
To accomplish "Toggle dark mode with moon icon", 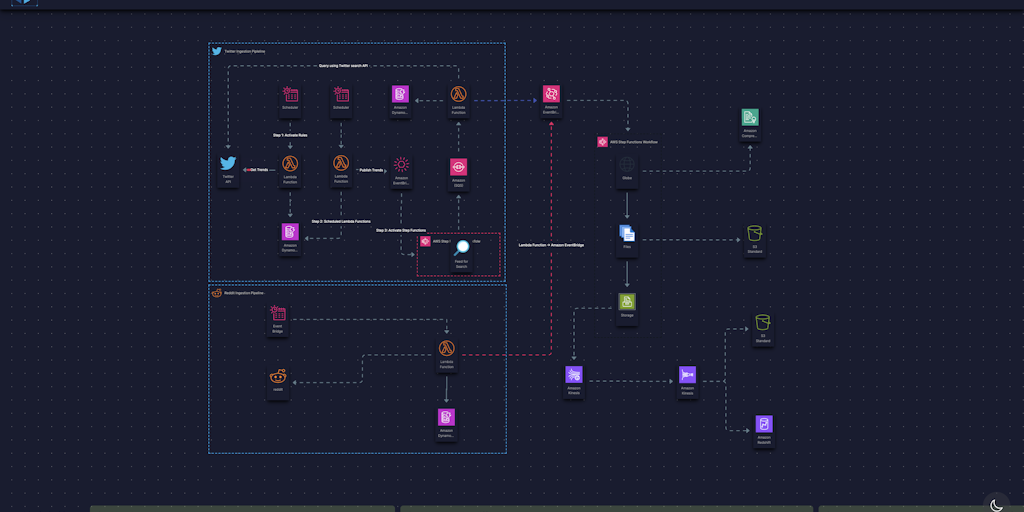I will click(996, 503).
